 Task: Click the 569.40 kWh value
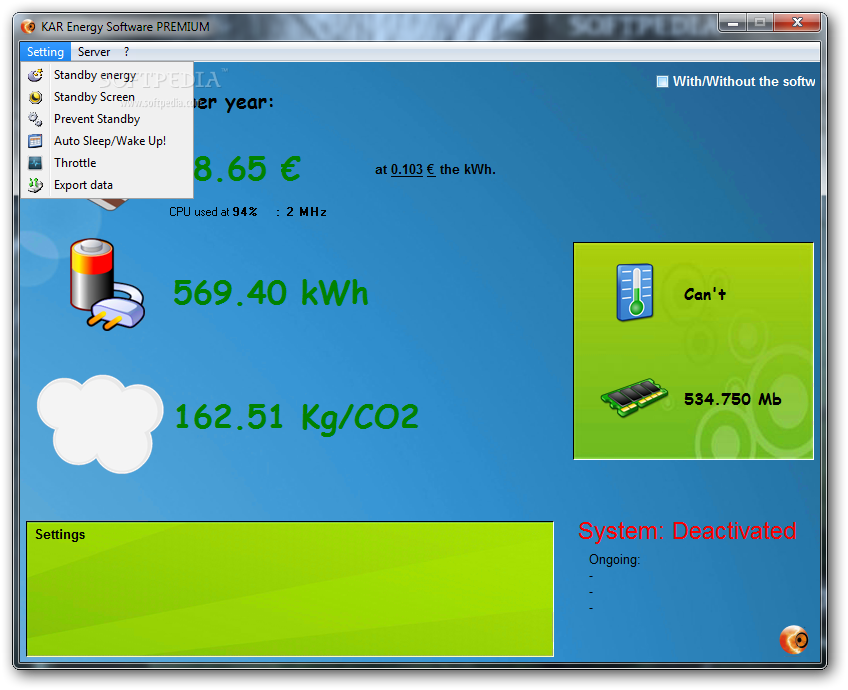click(x=270, y=293)
